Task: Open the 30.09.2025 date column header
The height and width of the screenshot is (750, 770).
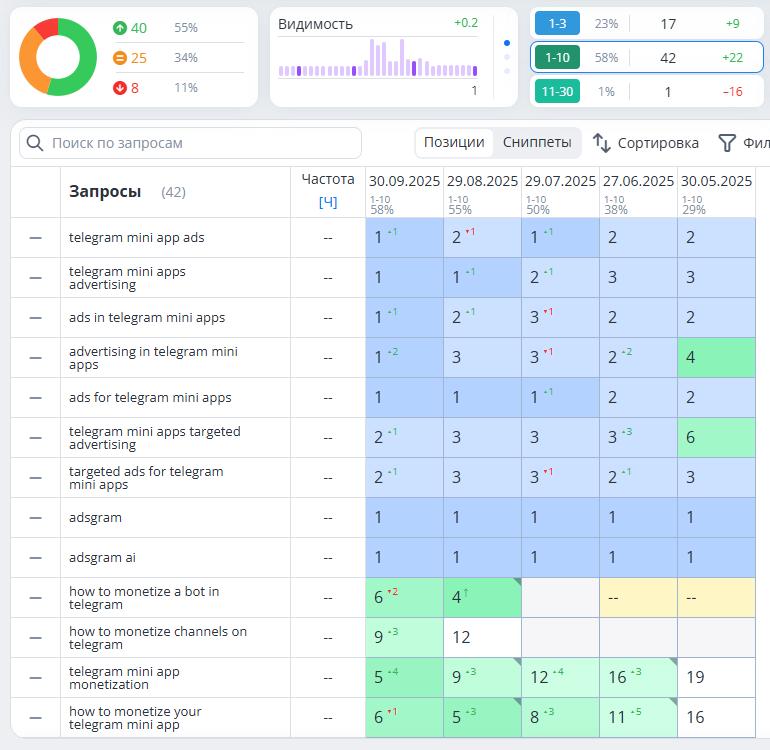Action: point(404,181)
